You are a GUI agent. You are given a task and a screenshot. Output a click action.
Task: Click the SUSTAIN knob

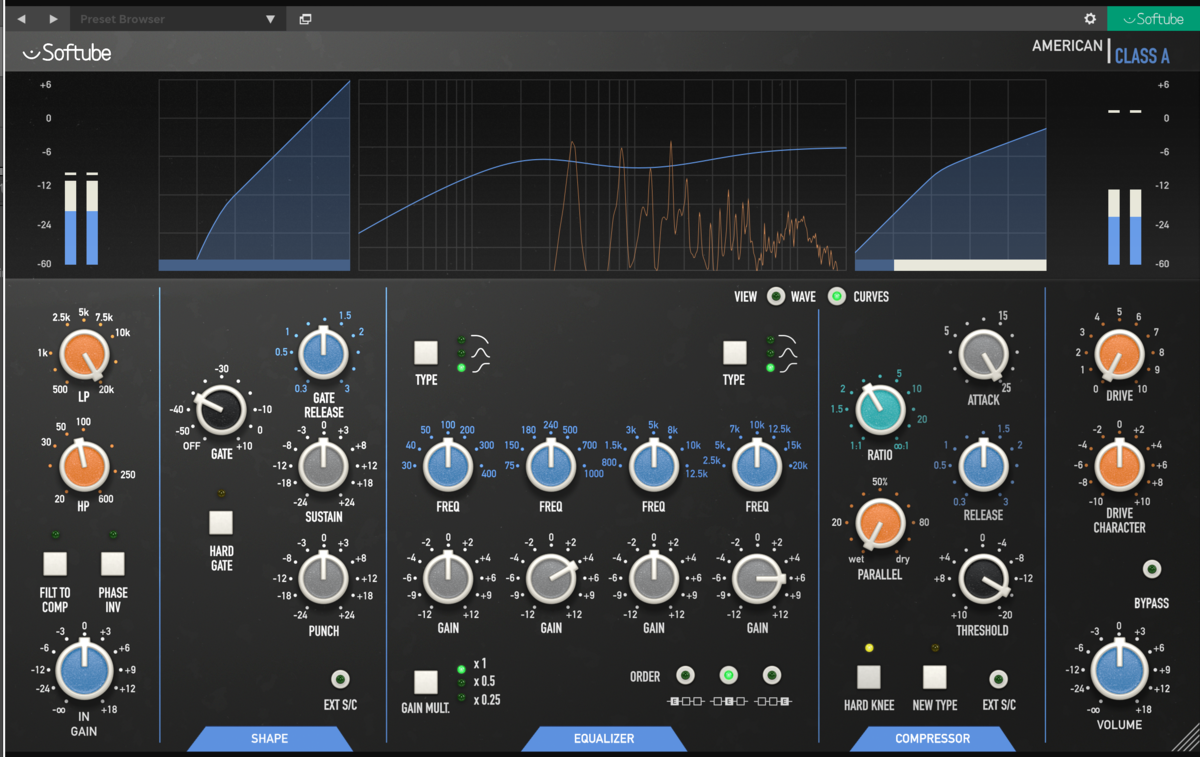pos(324,466)
